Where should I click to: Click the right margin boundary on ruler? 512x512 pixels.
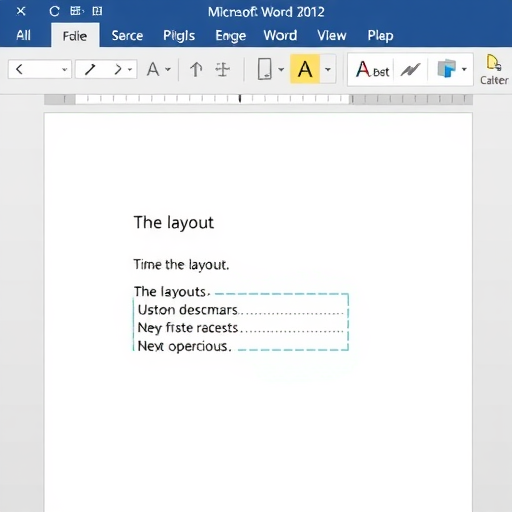[351, 99]
